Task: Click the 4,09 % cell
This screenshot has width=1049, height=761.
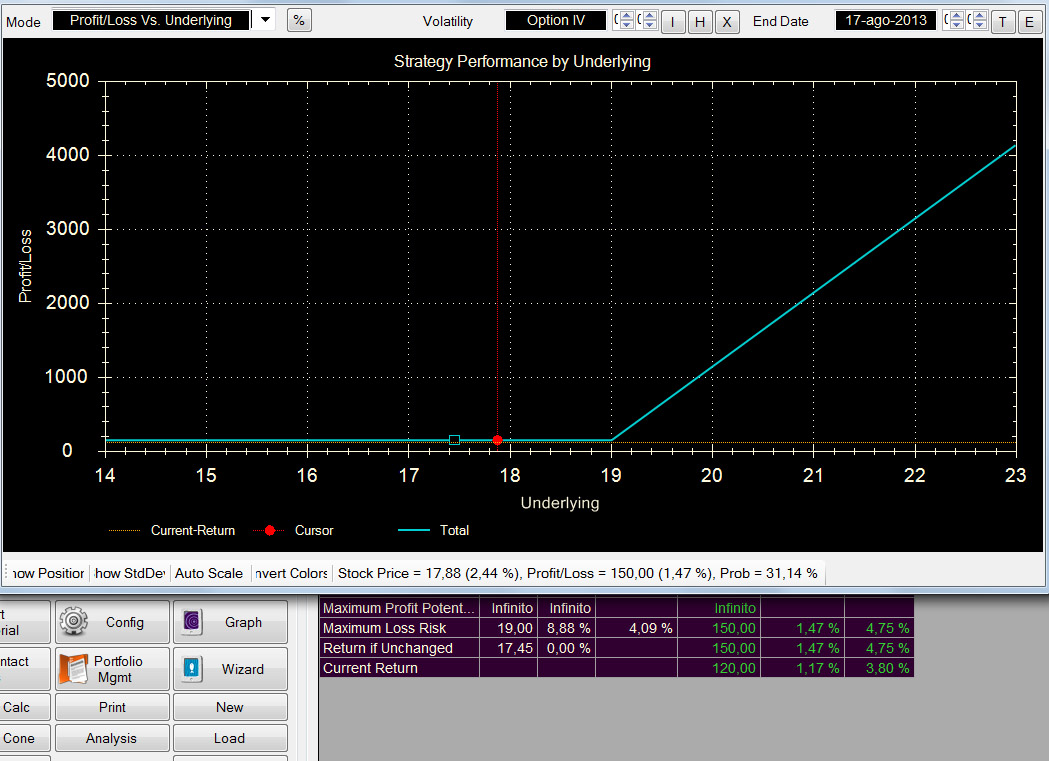Action: tap(636, 628)
